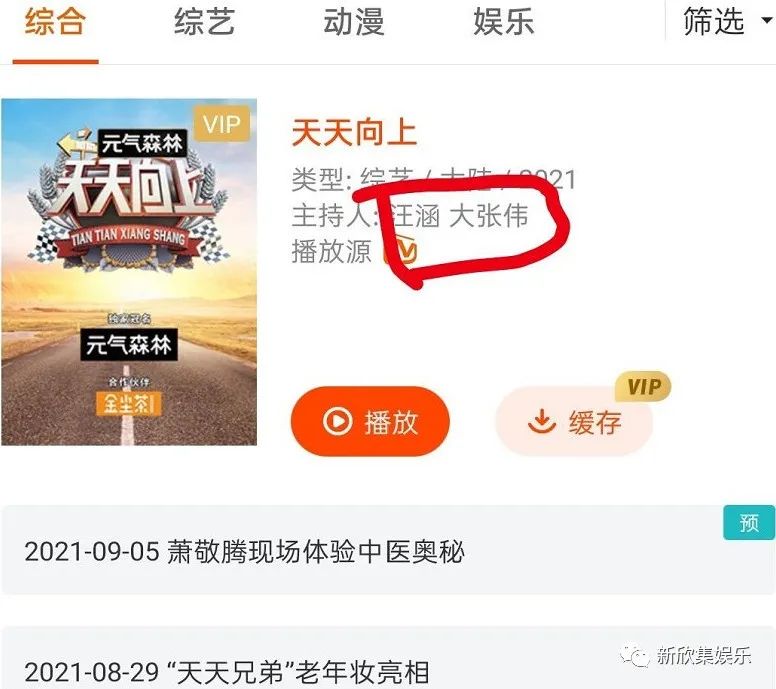This screenshot has width=776, height=689.
Task: Open the 综艺 tab
Action: tap(204, 22)
